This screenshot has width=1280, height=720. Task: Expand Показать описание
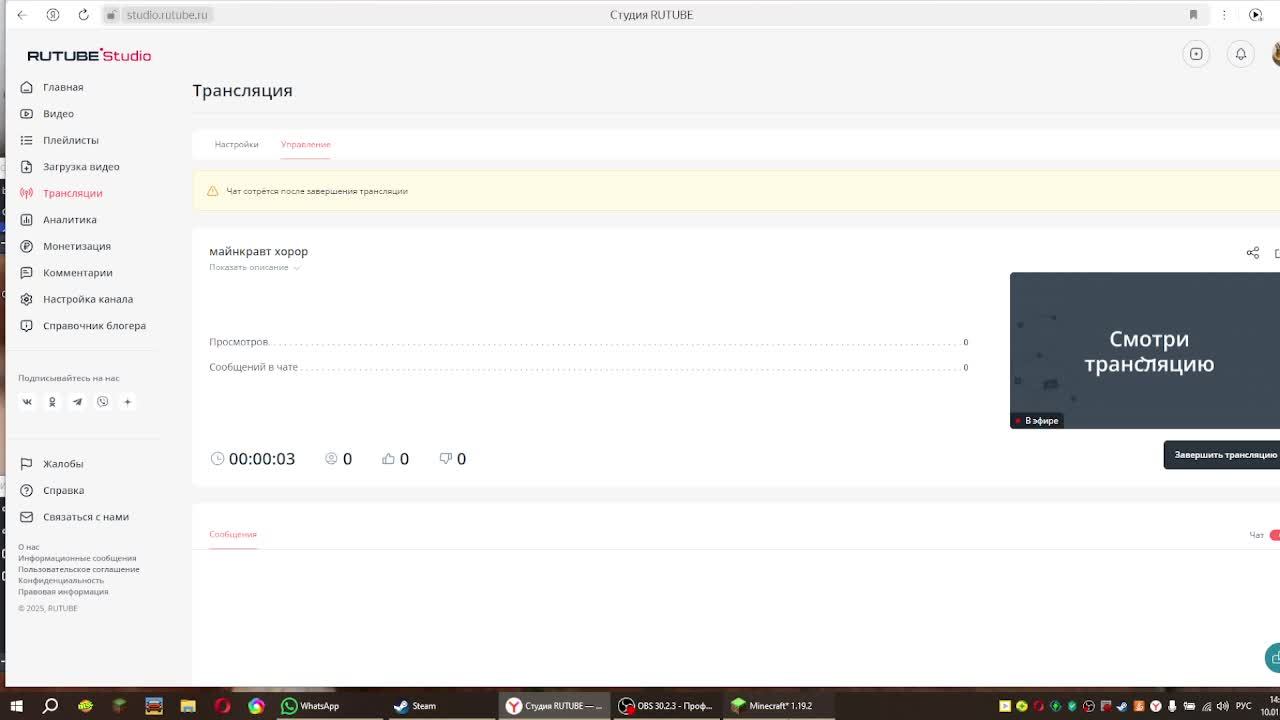(254, 267)
